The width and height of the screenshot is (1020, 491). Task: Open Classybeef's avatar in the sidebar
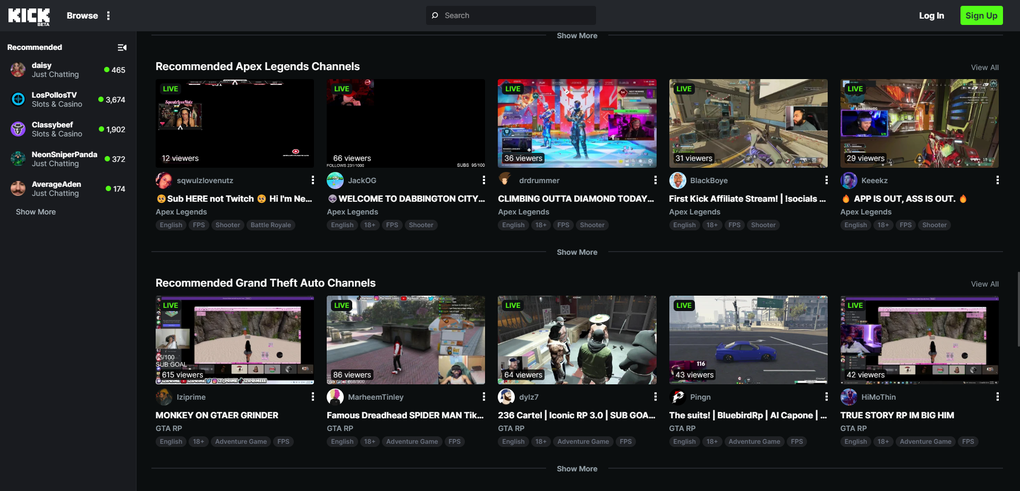(18, 129)
